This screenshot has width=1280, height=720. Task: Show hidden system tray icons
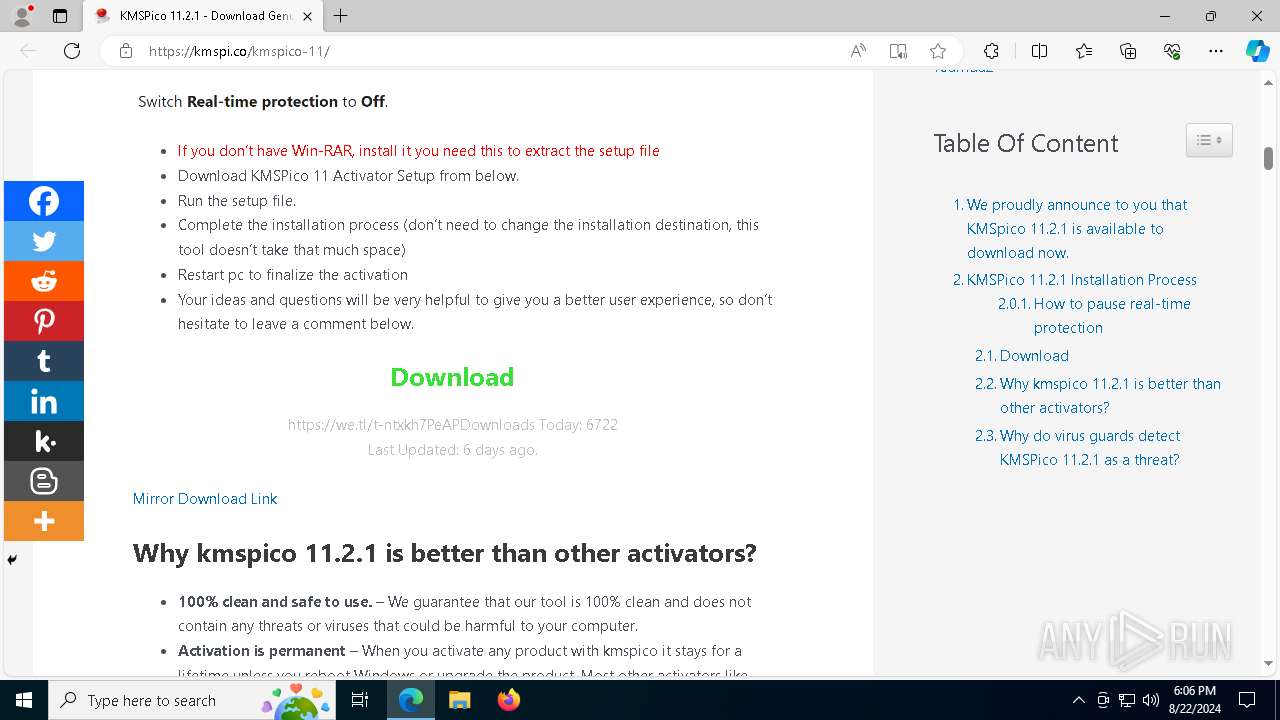coord(1078,700)
